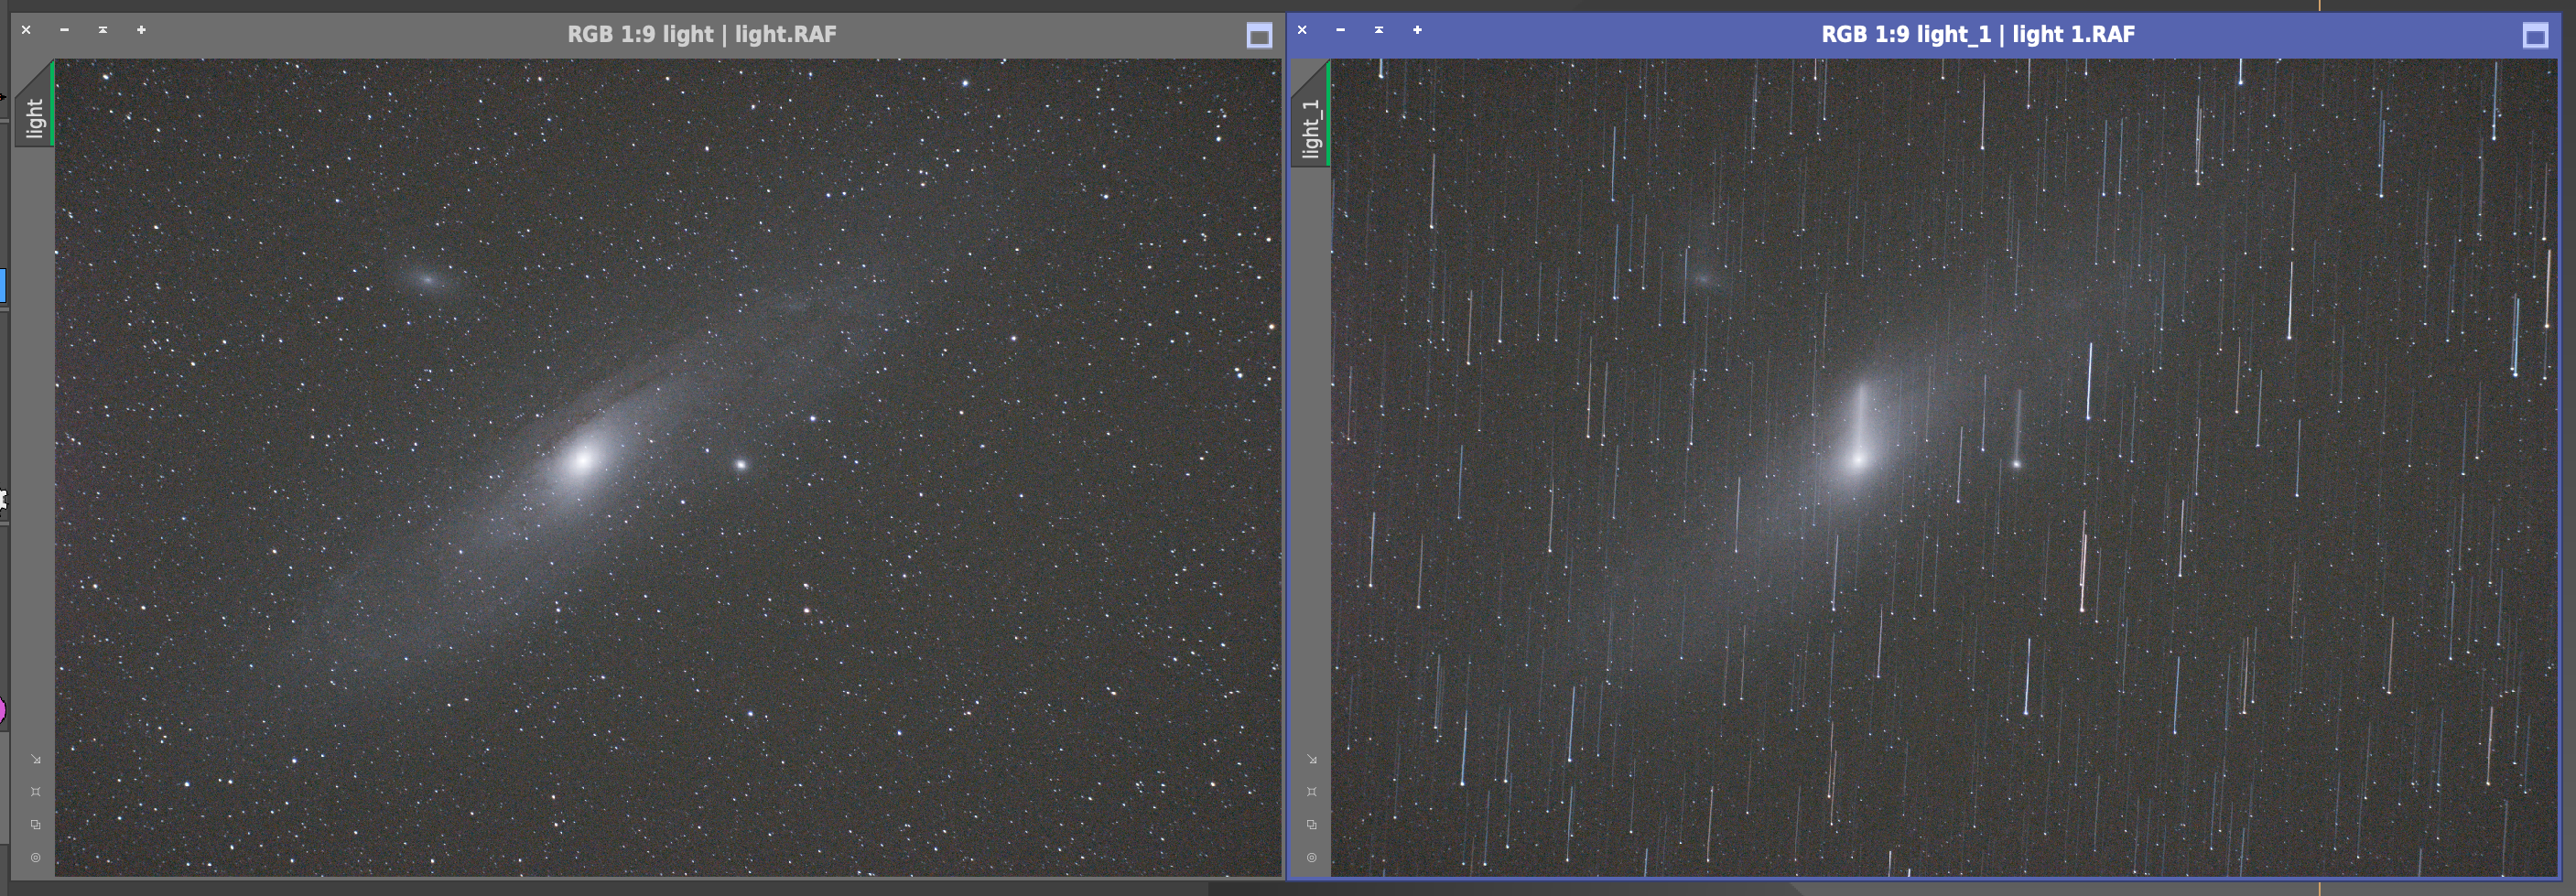
Task: Click the diagonal arrow resize icon in light 1.RAF window
Action: tap(1311, 759)
